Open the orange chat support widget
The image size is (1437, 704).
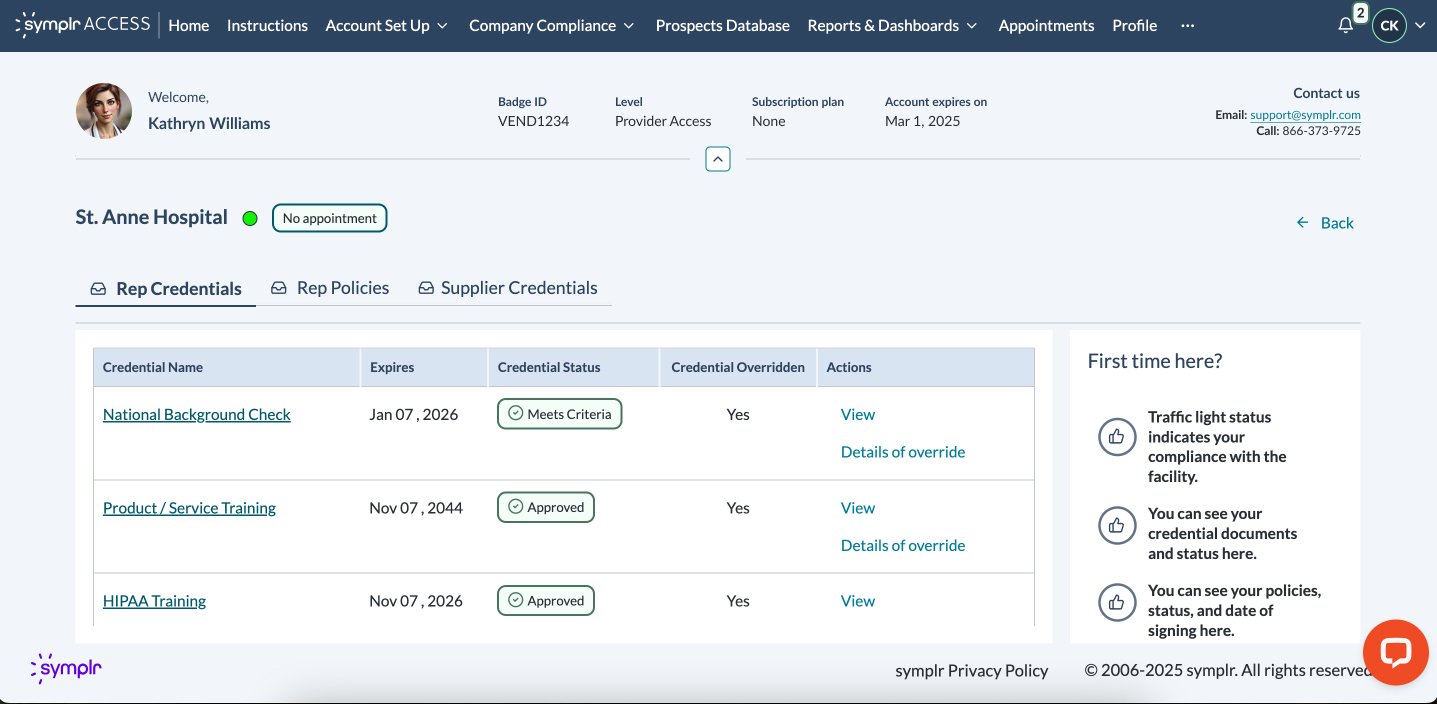click(x=1395, y=652)
